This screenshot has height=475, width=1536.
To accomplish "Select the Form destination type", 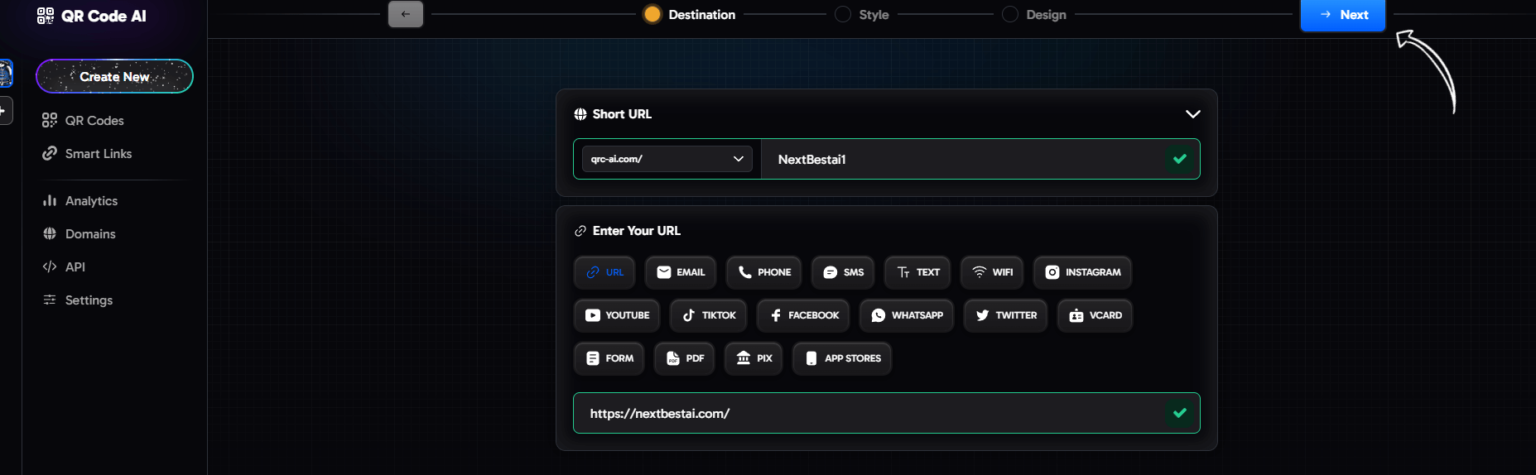I will [x=609, y=358].
